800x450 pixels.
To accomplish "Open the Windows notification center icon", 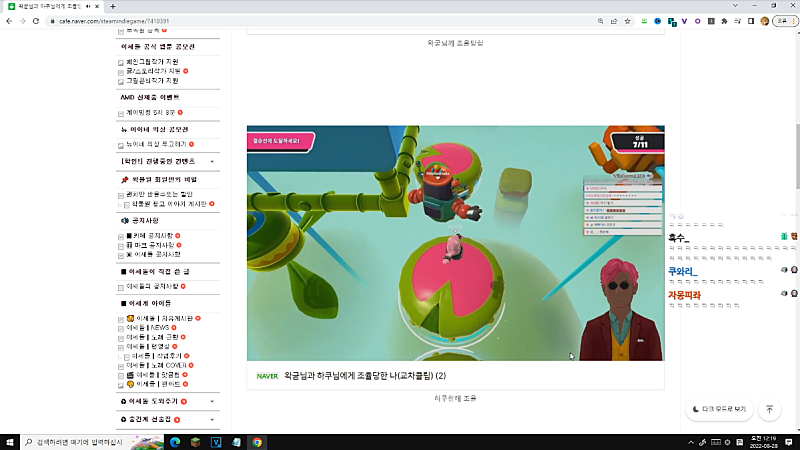I will [789, 442].
